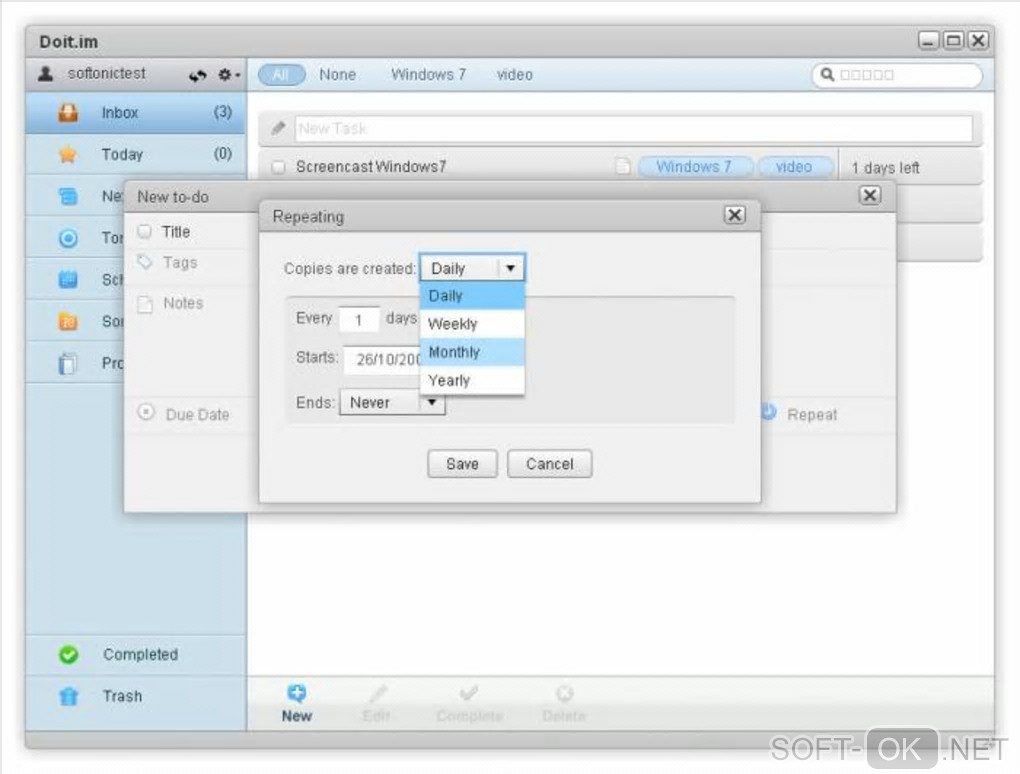Image resolution: width=1020 pixels, height=774 pixels.
Task: Select the None tag filter
Action: pos(338,75)
